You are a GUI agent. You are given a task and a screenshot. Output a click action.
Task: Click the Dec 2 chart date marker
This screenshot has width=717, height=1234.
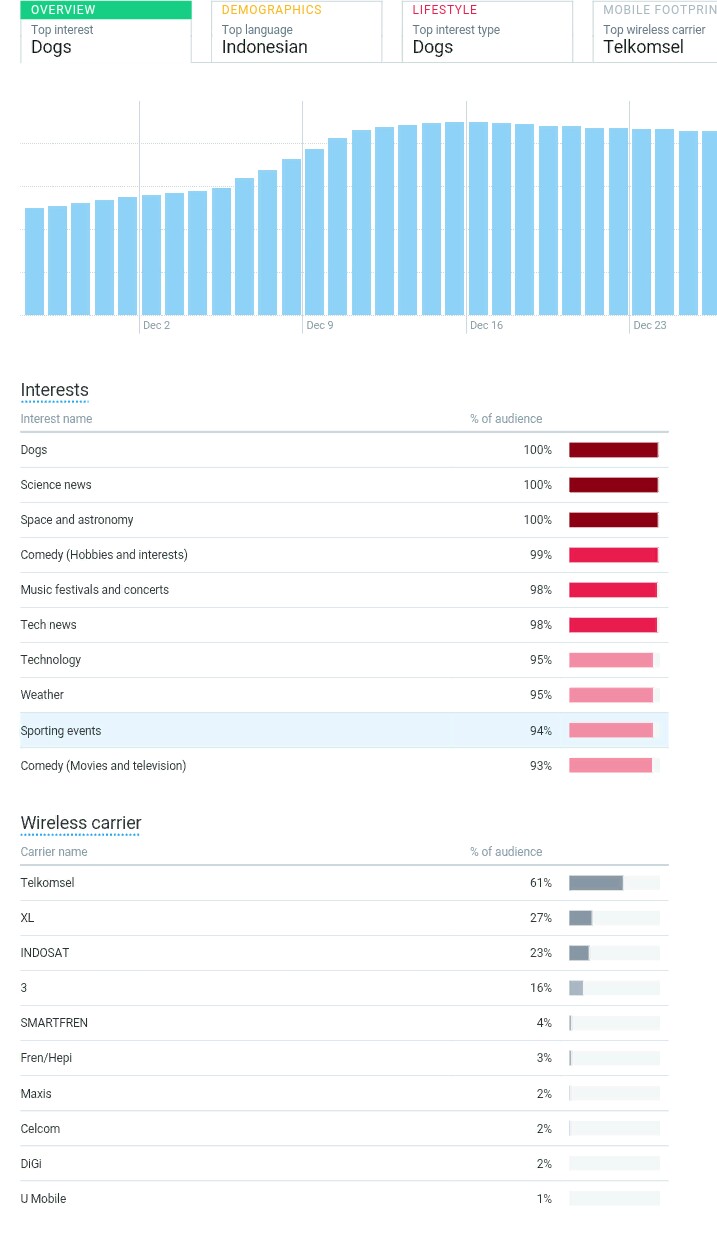click(x=156, y=325)
